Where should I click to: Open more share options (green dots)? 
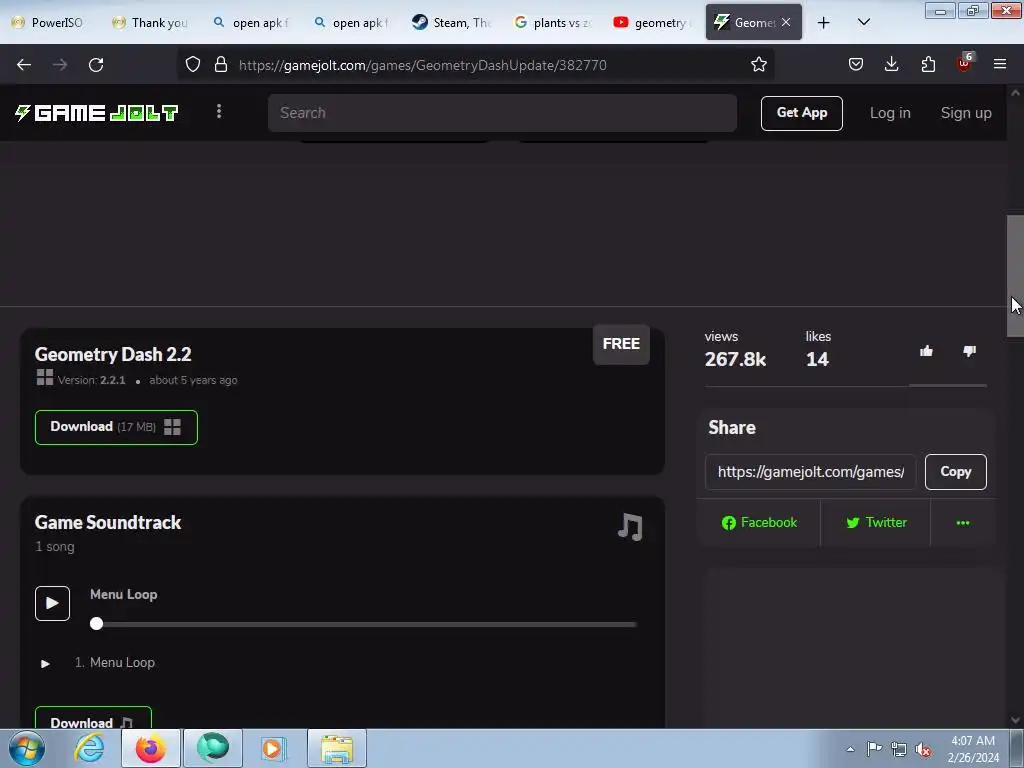click(963, 522)
